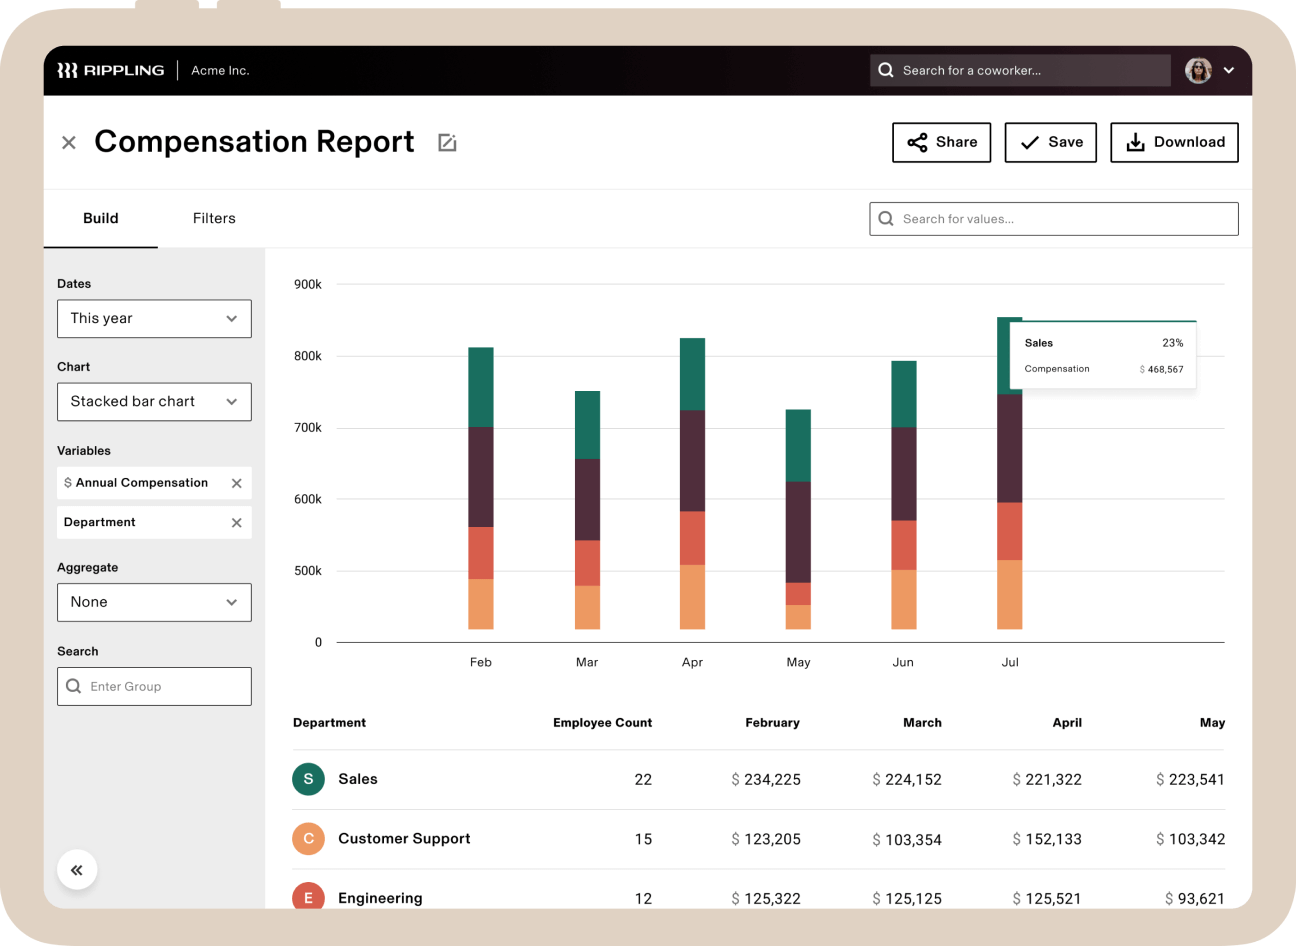This screenshot has height=946, width=1296.
Task: Click the magnifier icon in Enter Group
Action: 73,686
